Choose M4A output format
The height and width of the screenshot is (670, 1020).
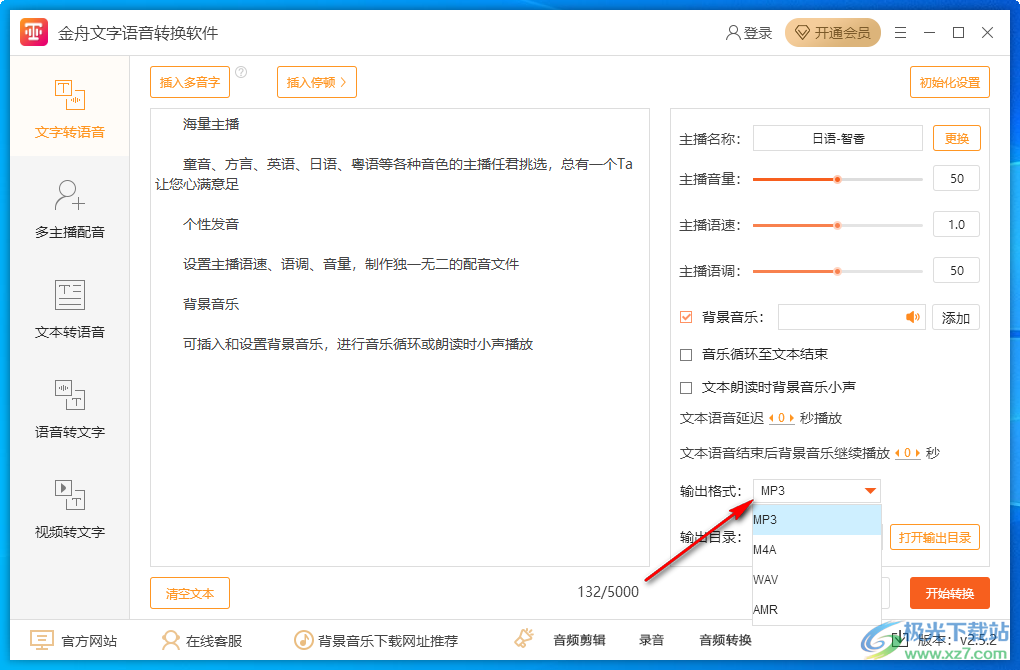(766, 549)
